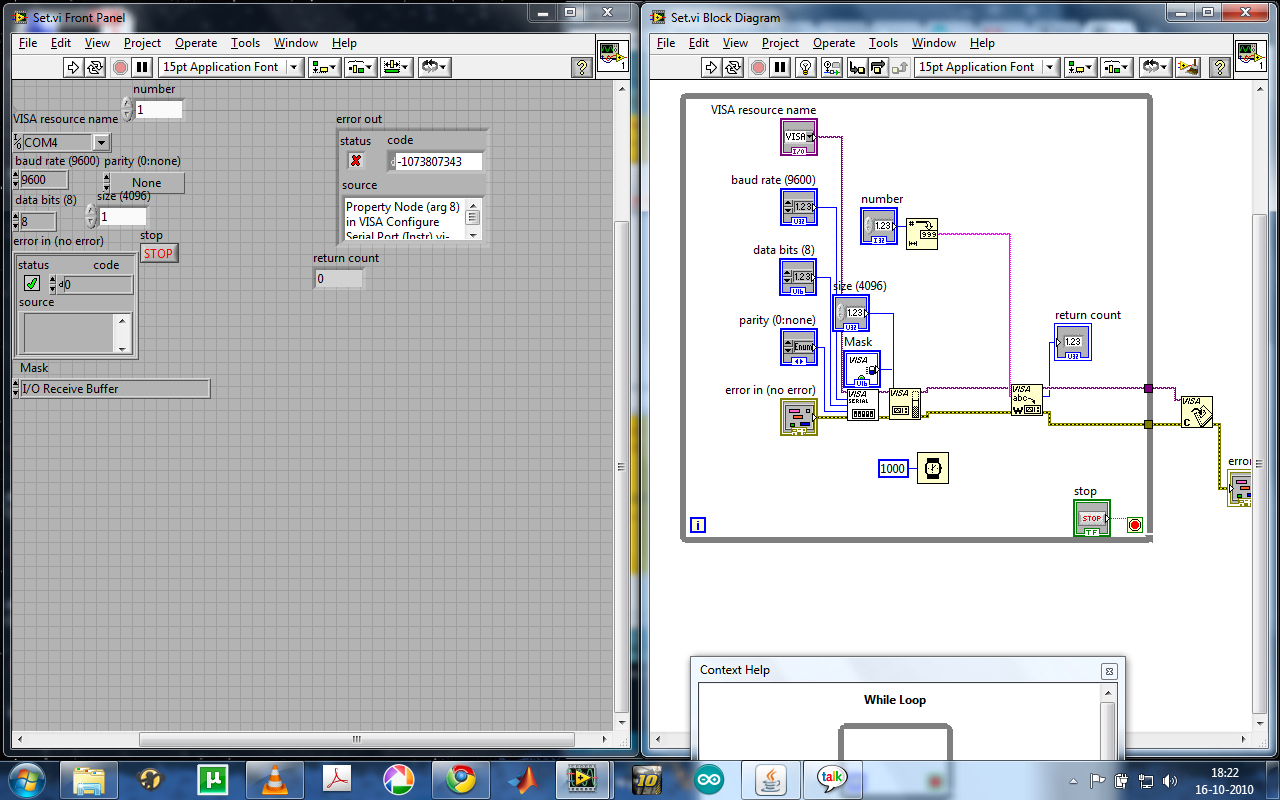Open Front Panel Resize Objects dropdown
Viewport: 1280px width, 800px height.
(397, 67)
